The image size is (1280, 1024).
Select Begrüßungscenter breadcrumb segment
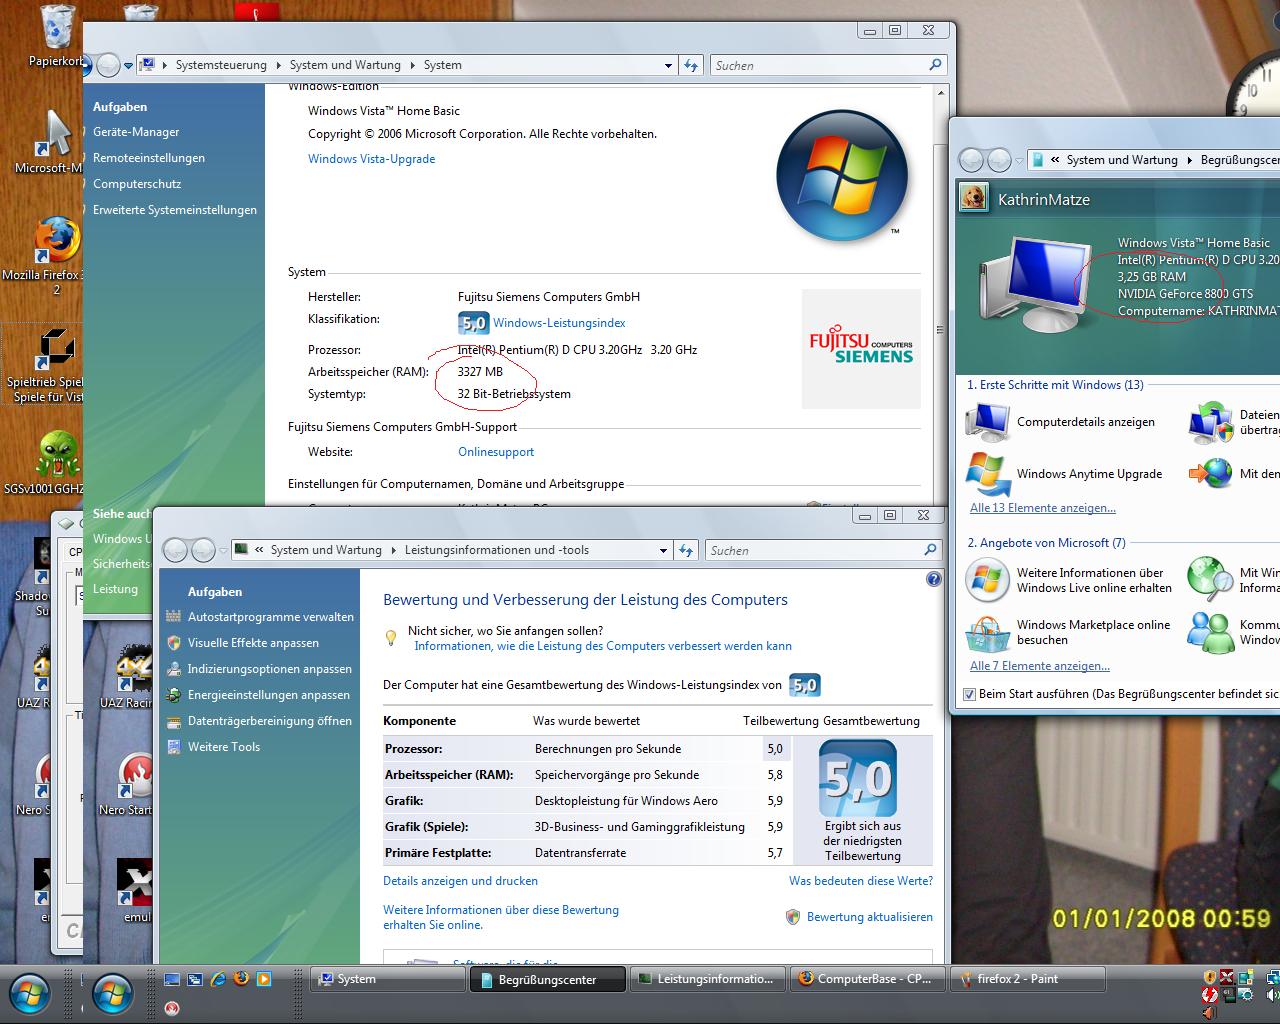click(x=1240, y=160)
